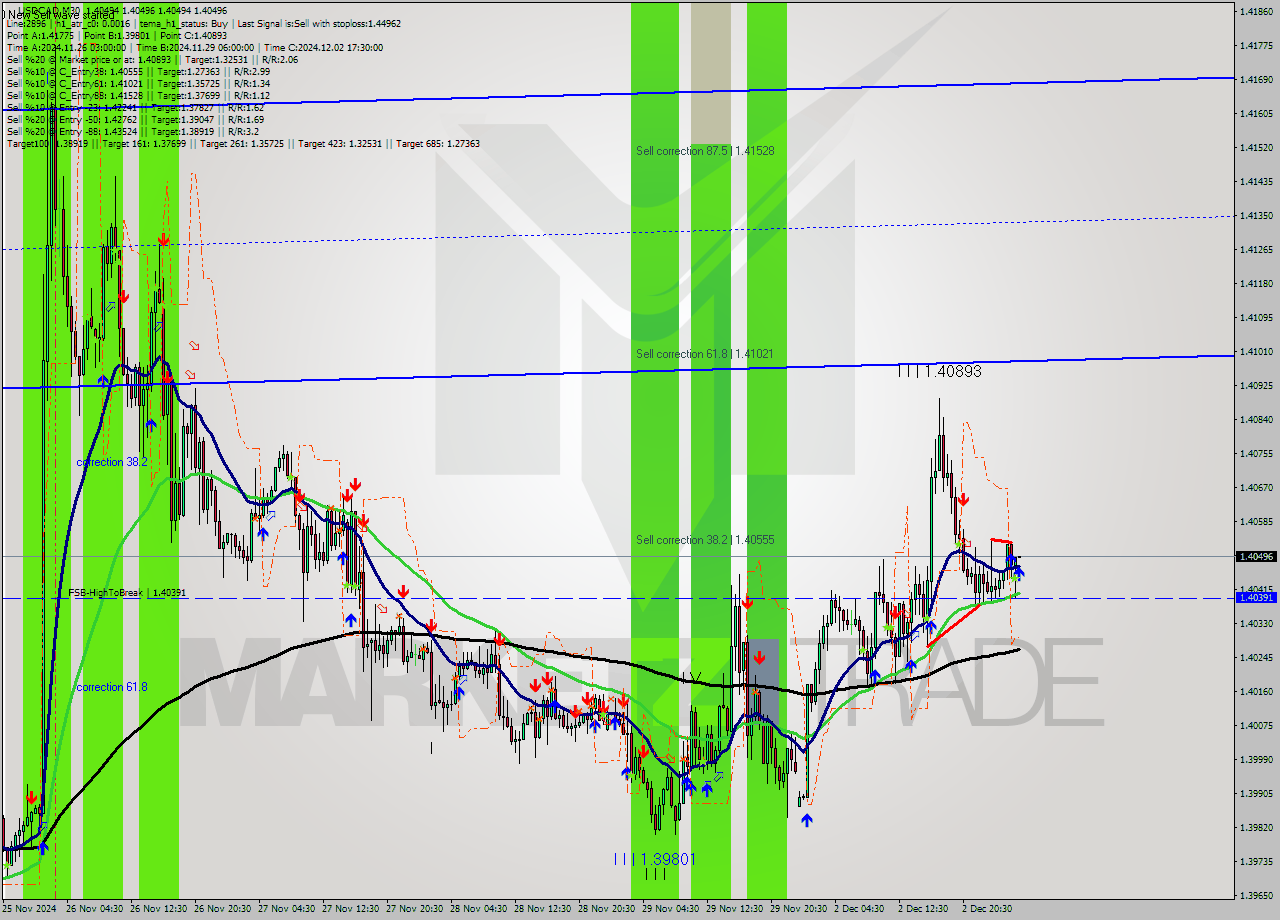Click the 1.40840 price axis label

1256,419
